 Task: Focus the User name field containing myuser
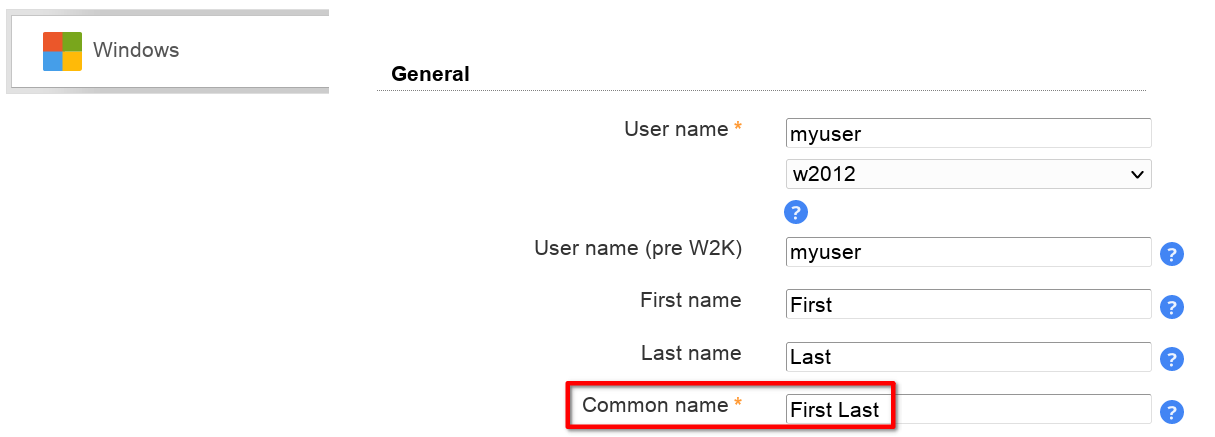click(x=968, y=134)
